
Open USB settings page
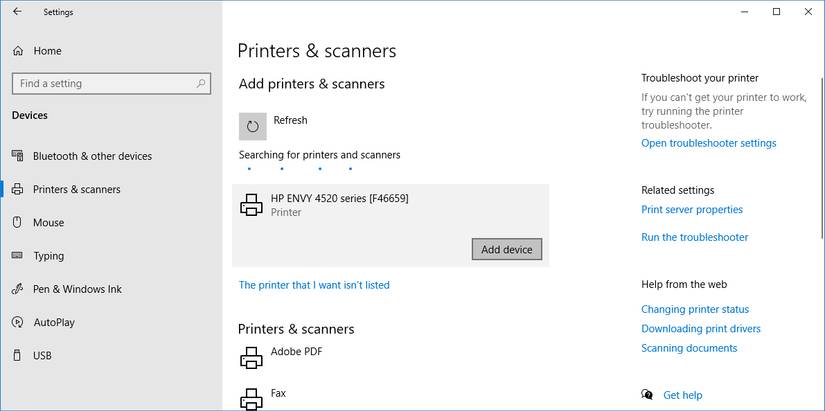42,356
